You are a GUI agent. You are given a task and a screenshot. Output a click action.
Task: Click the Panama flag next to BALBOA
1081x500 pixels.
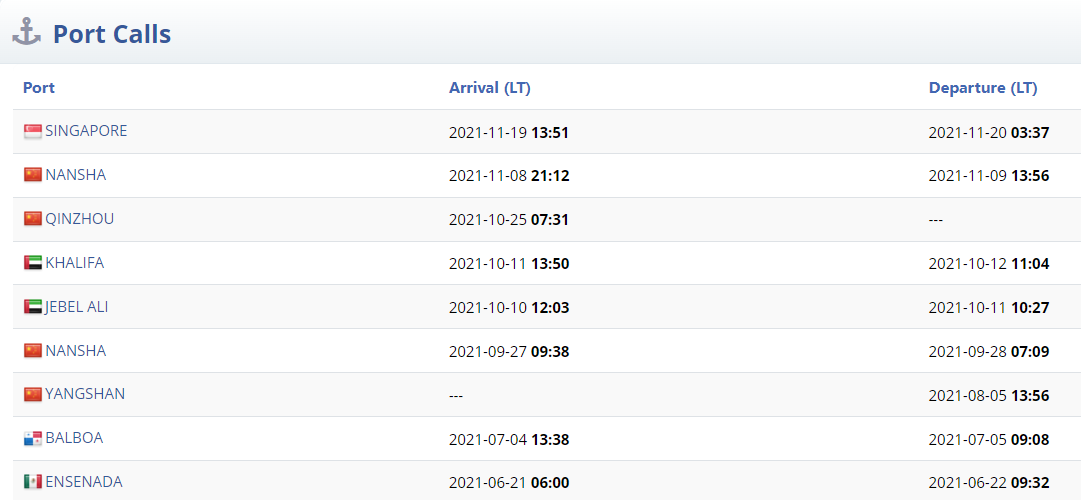(x=33, y=439)
